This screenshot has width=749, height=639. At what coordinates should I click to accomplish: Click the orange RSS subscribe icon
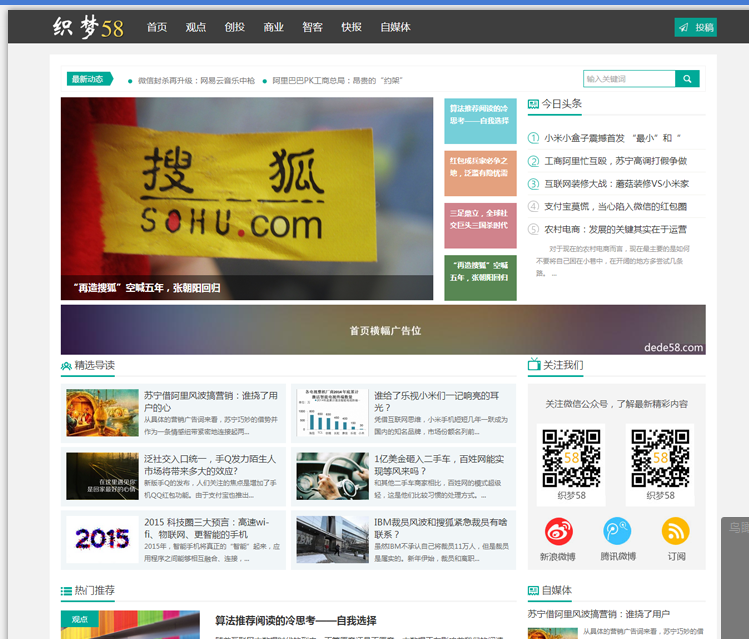coord(676,531)
